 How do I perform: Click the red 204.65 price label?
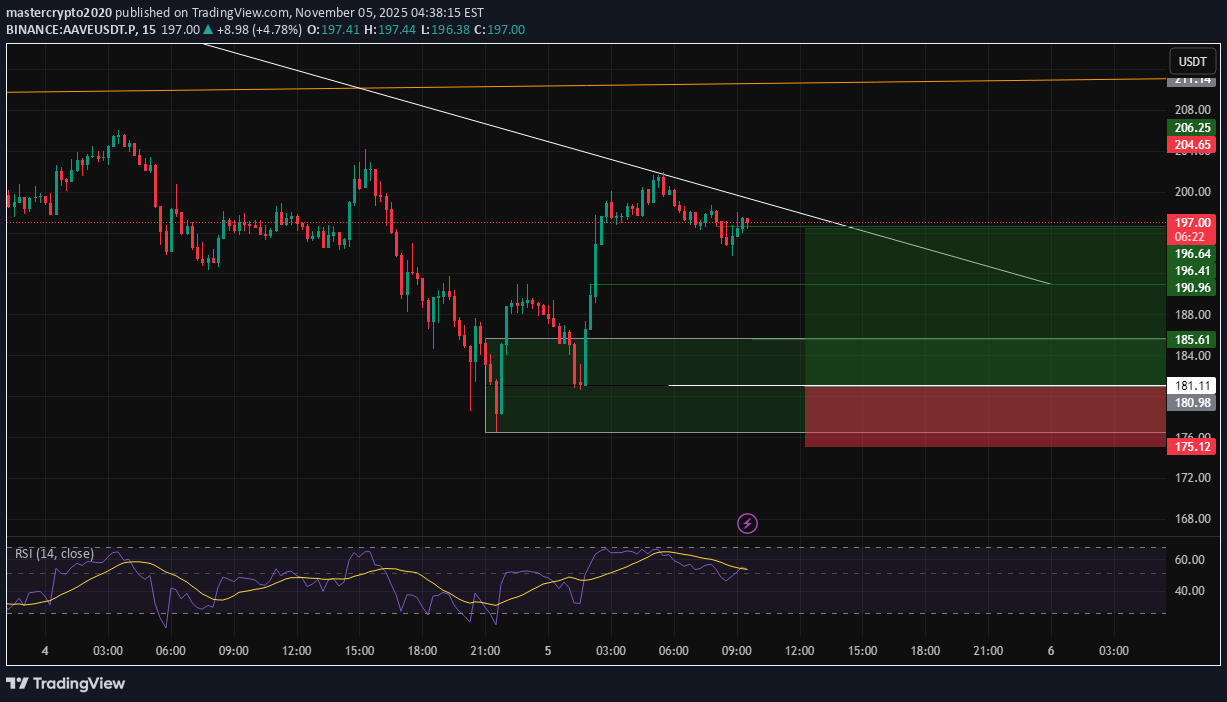coord(1192,145)
